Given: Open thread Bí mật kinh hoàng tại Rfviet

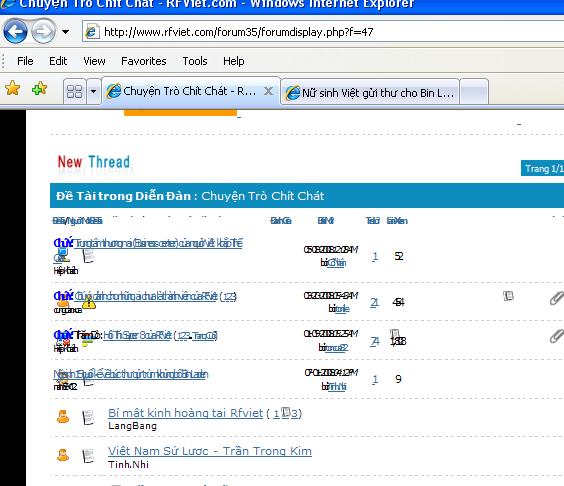Looking at the screenshot, I should click(x=186, y=413).
